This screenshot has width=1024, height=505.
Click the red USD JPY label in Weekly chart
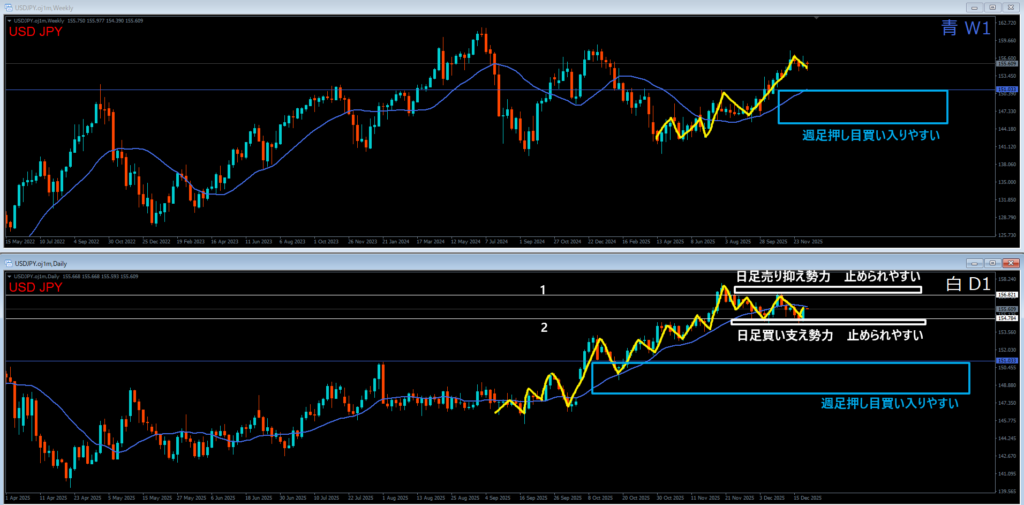(x=37, y=32)
